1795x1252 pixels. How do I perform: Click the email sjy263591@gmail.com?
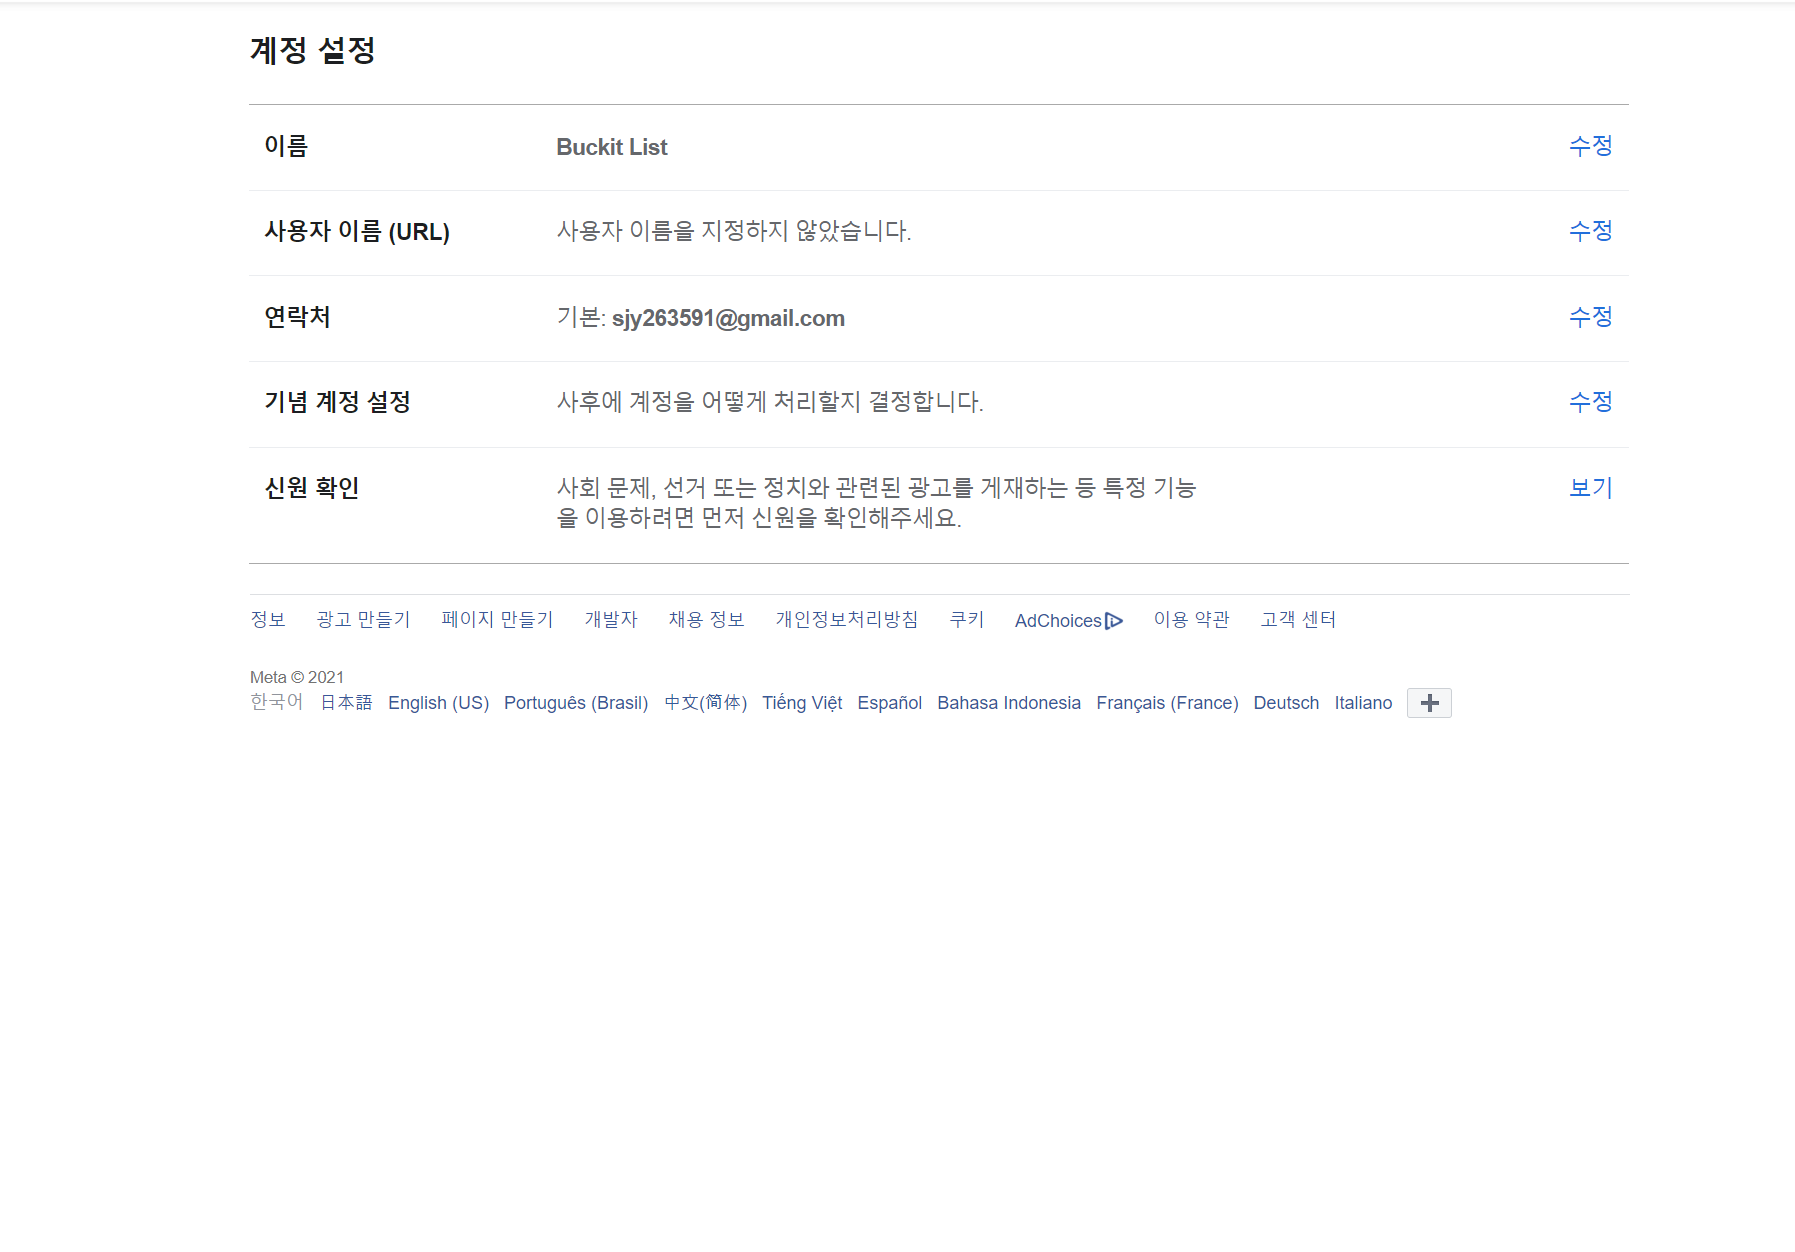click(728, 318)
